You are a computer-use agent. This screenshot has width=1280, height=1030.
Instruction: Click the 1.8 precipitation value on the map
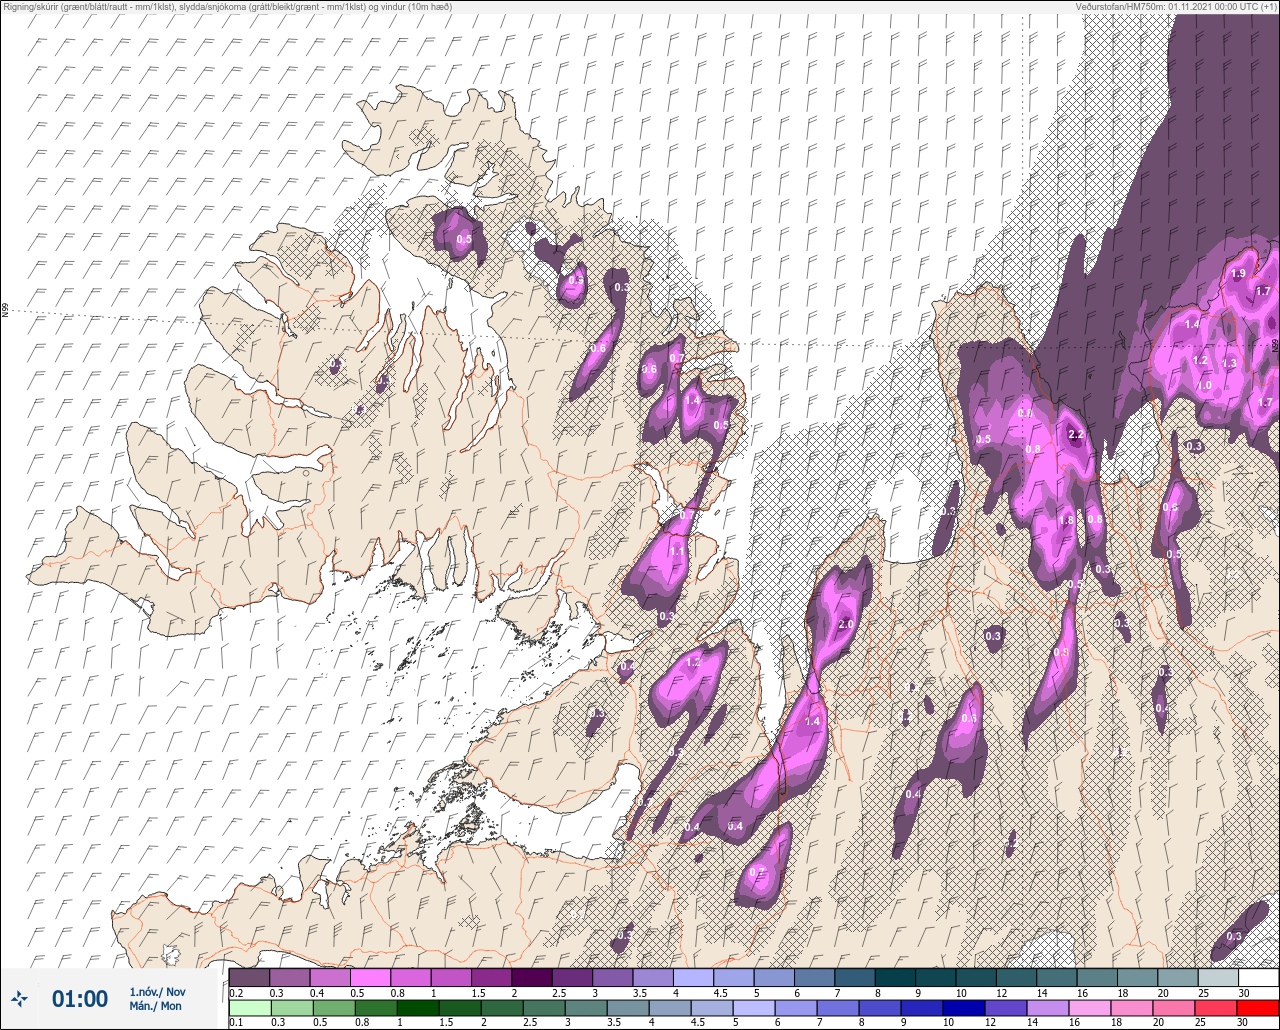coord(1066,520)
